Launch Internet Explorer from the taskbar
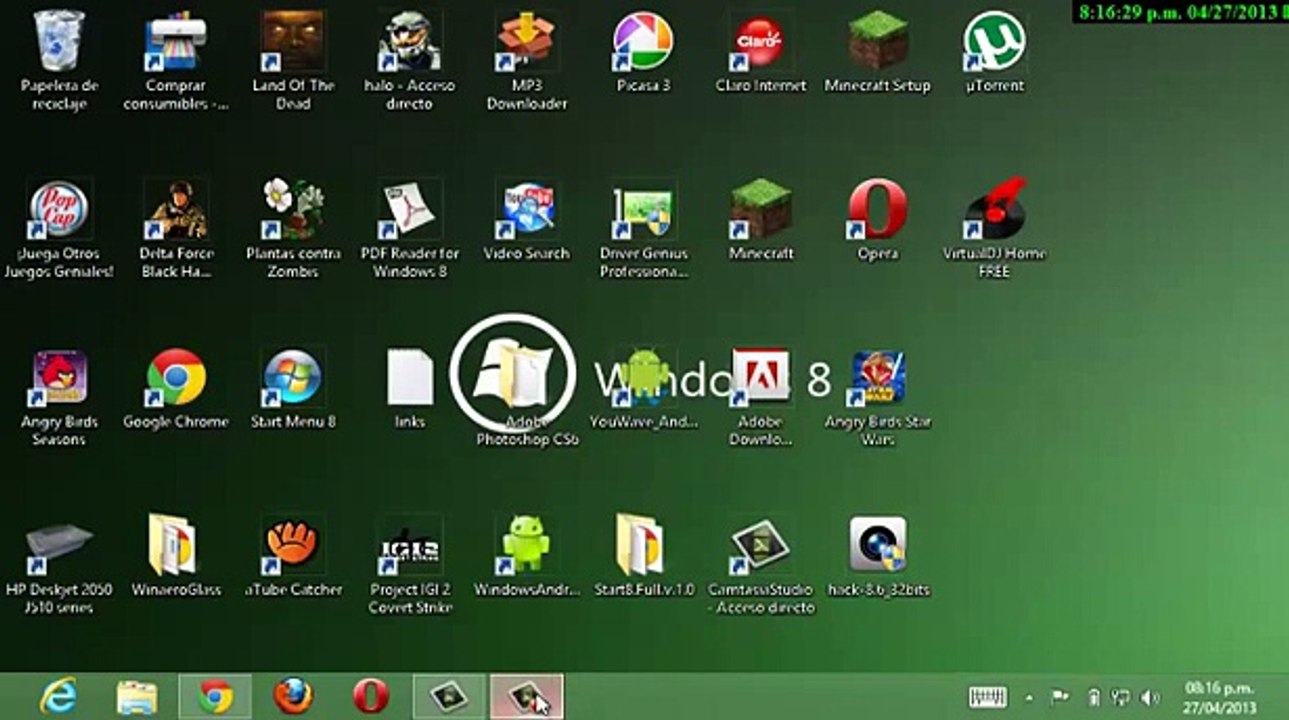This screenshot has height=720, width=1289. (58, 696)
